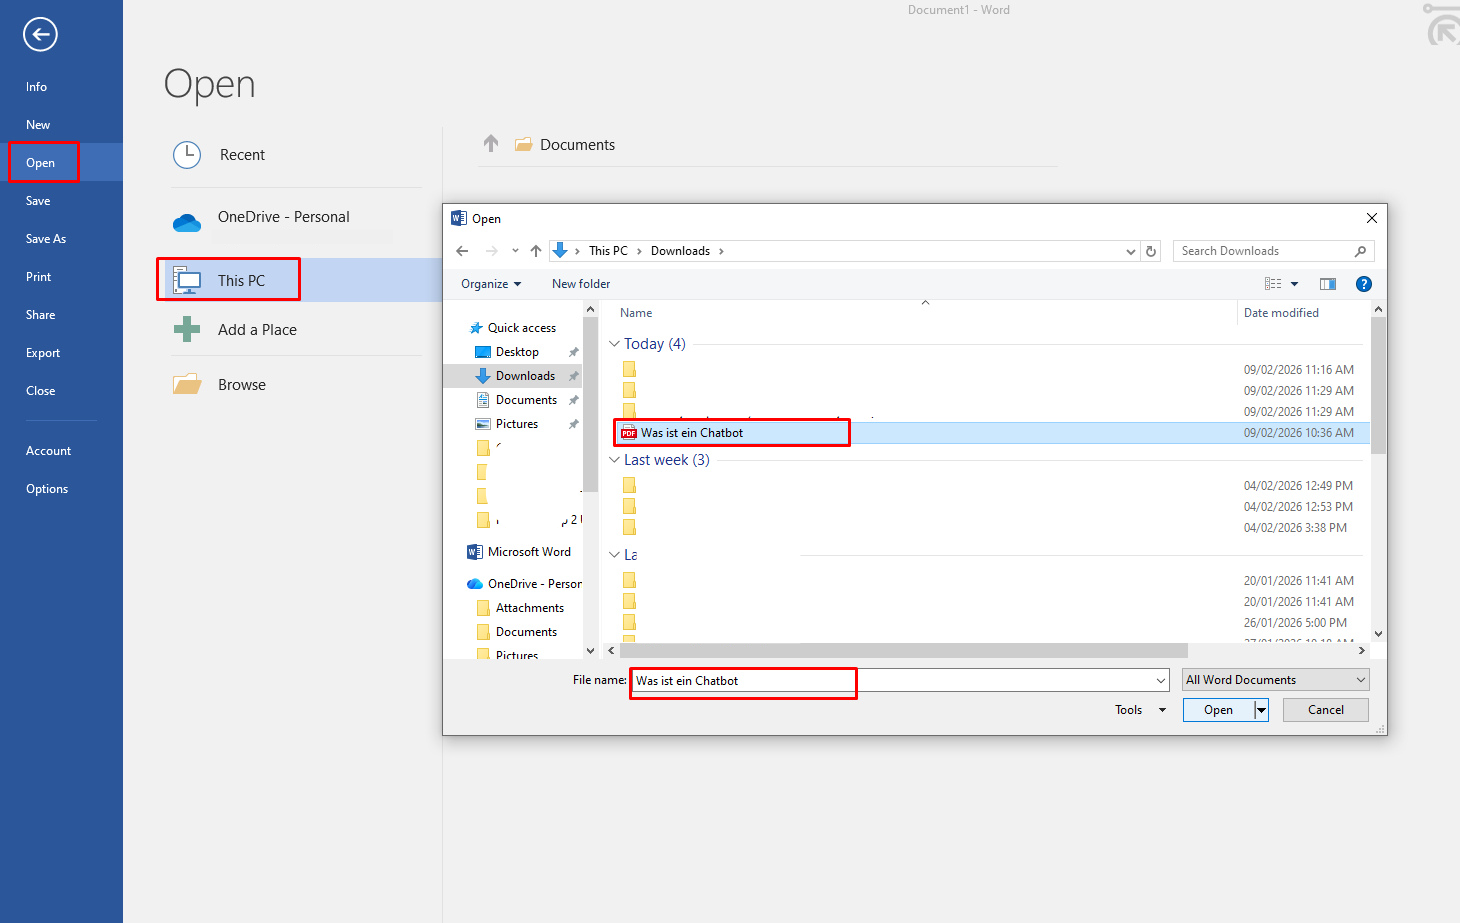Click the Open button to confirm
This screenshot has width=1460, height=923.
pos(1216,709)
